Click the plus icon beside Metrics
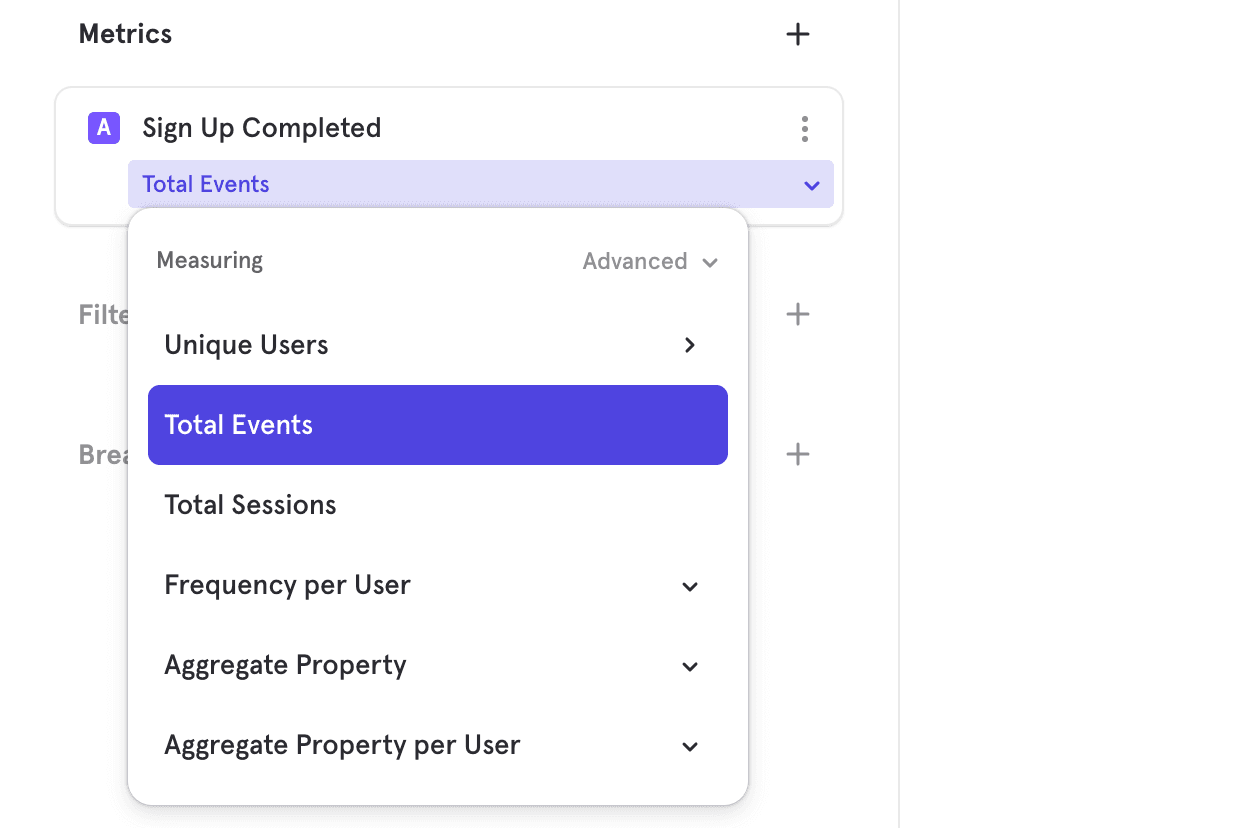 tap(797, 35)
